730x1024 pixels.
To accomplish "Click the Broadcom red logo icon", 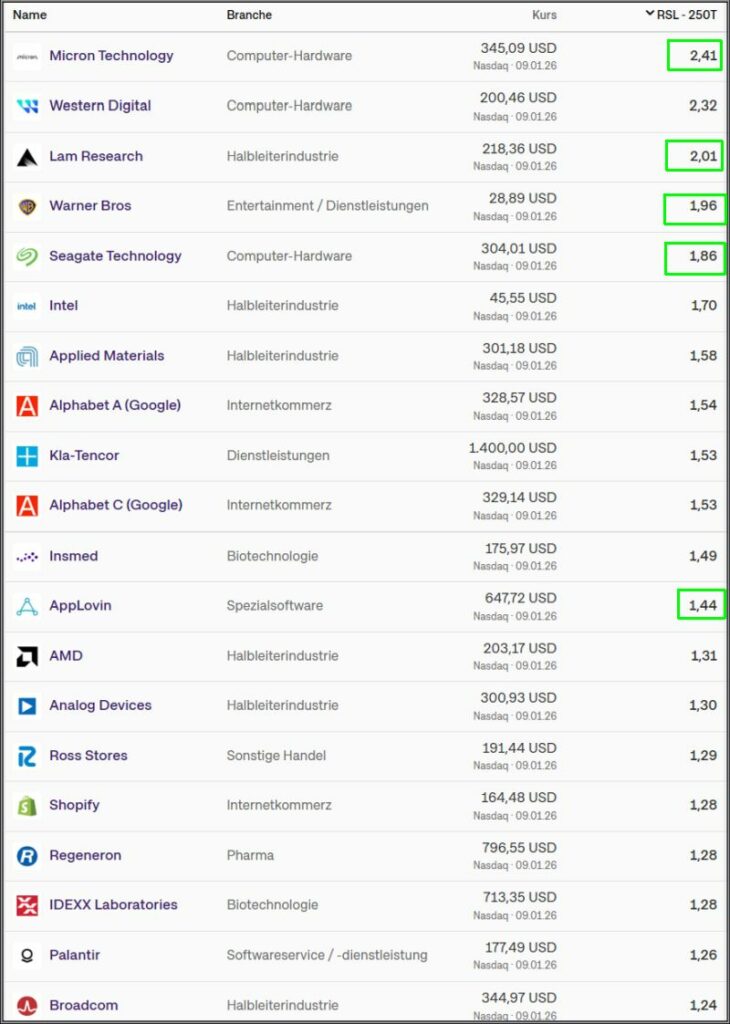I will (x=27, y=1005).
